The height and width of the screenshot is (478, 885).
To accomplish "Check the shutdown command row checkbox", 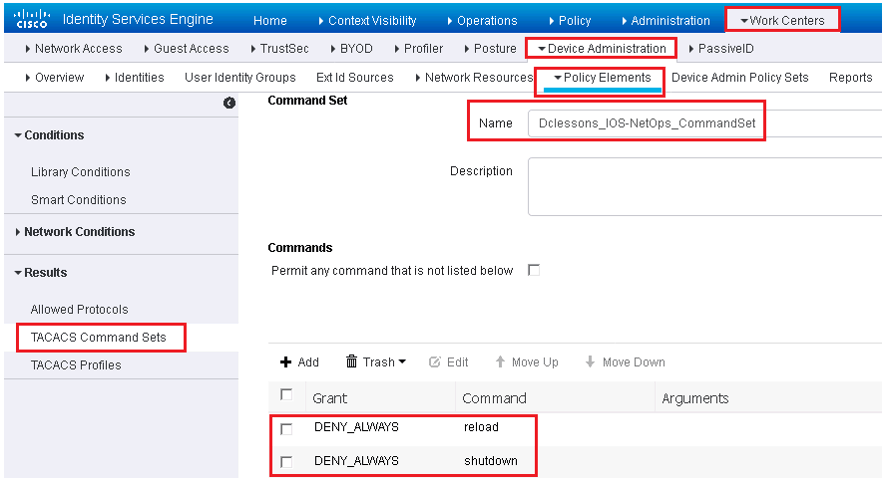I will 286,462.
